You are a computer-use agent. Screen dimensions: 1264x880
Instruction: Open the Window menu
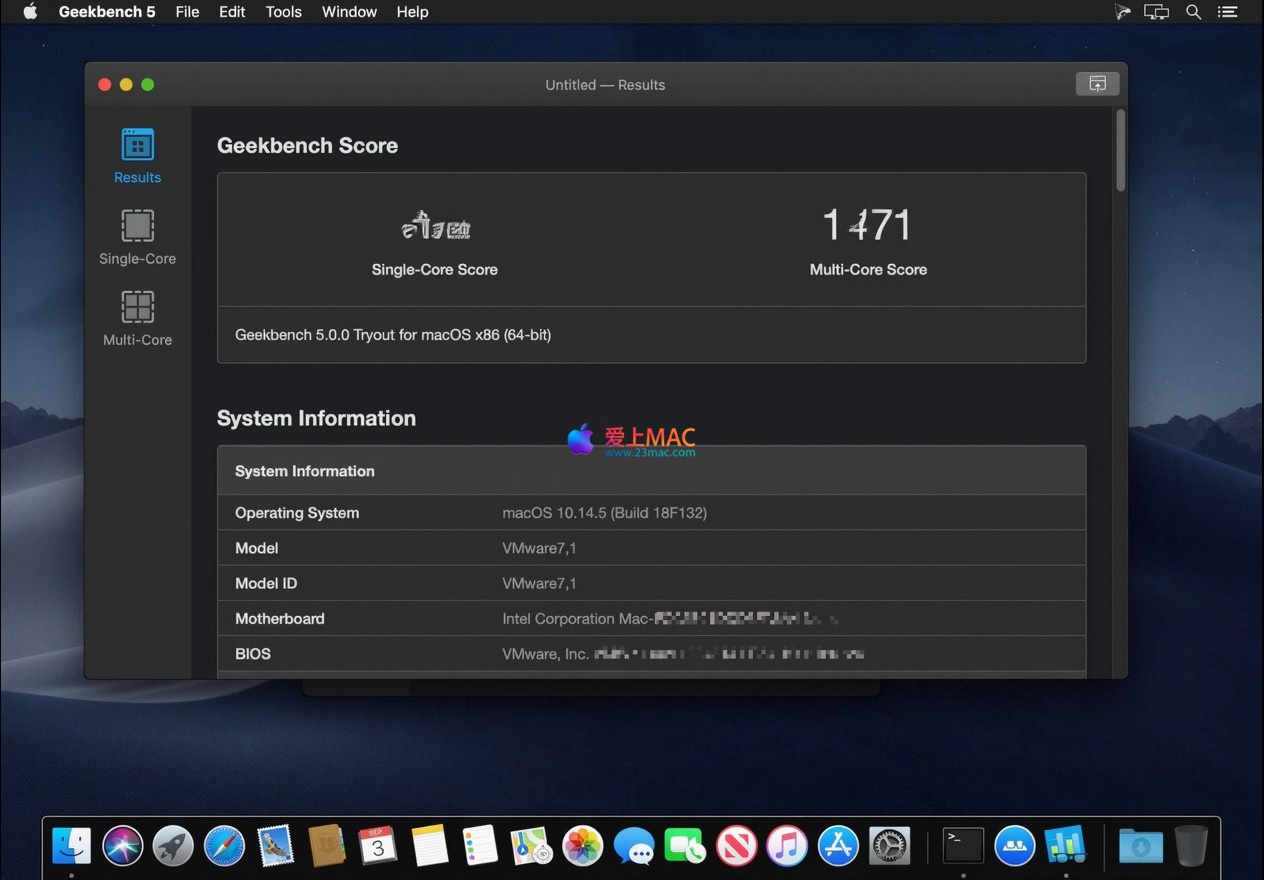(349, 12)
